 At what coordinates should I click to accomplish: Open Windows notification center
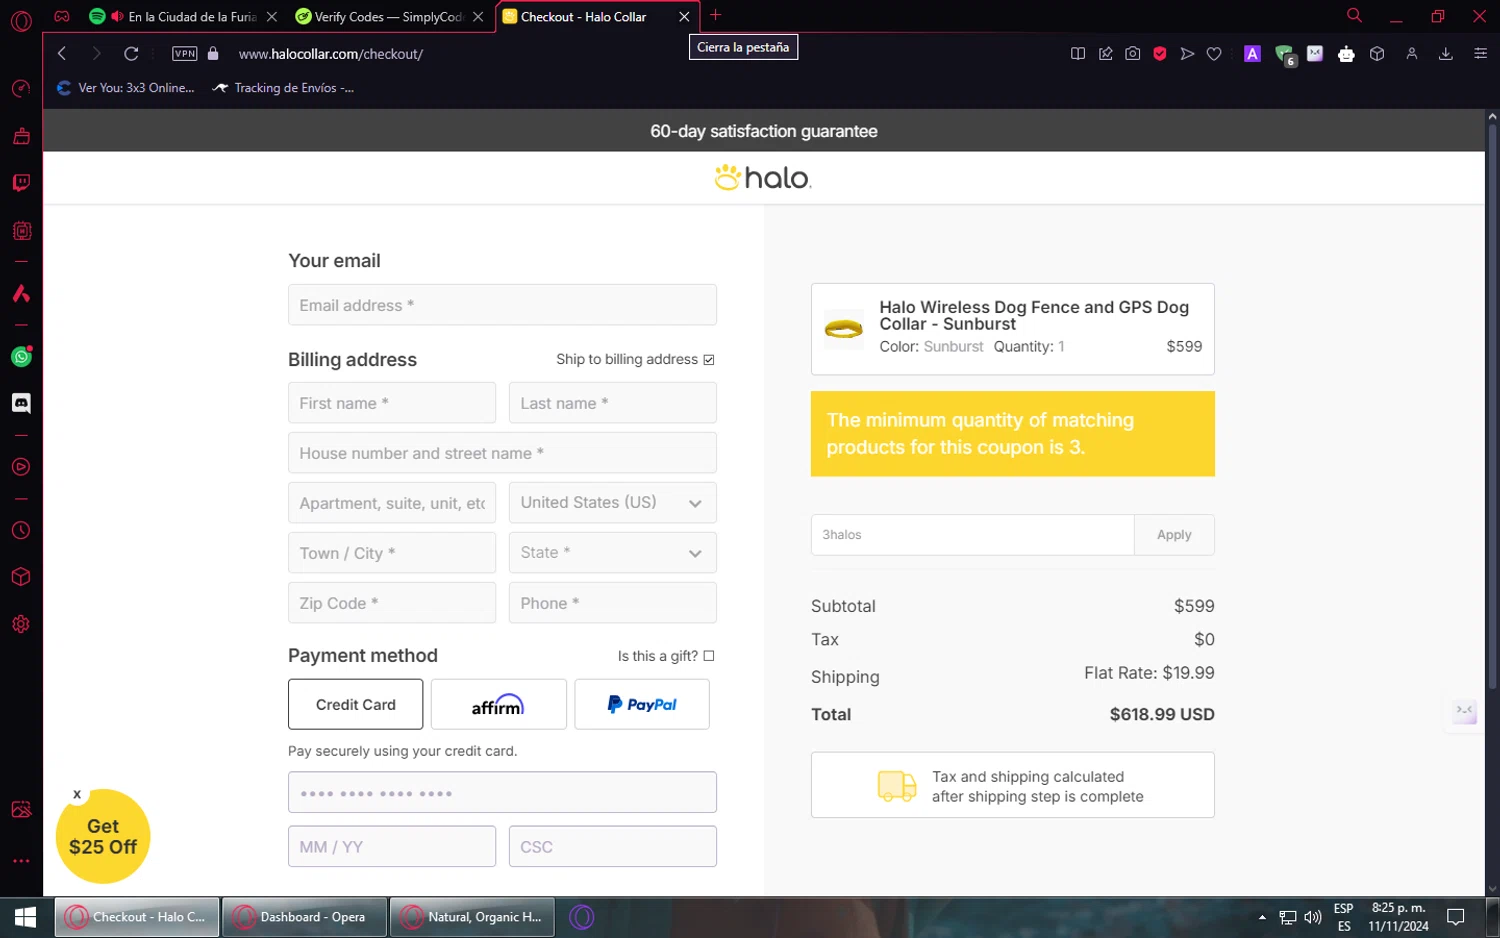click(x=1456, y=917)
